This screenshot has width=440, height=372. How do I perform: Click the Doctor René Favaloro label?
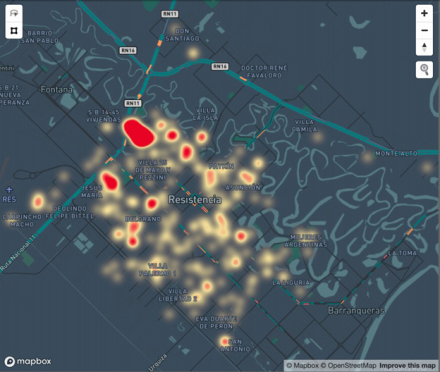[x=264, y=72]
